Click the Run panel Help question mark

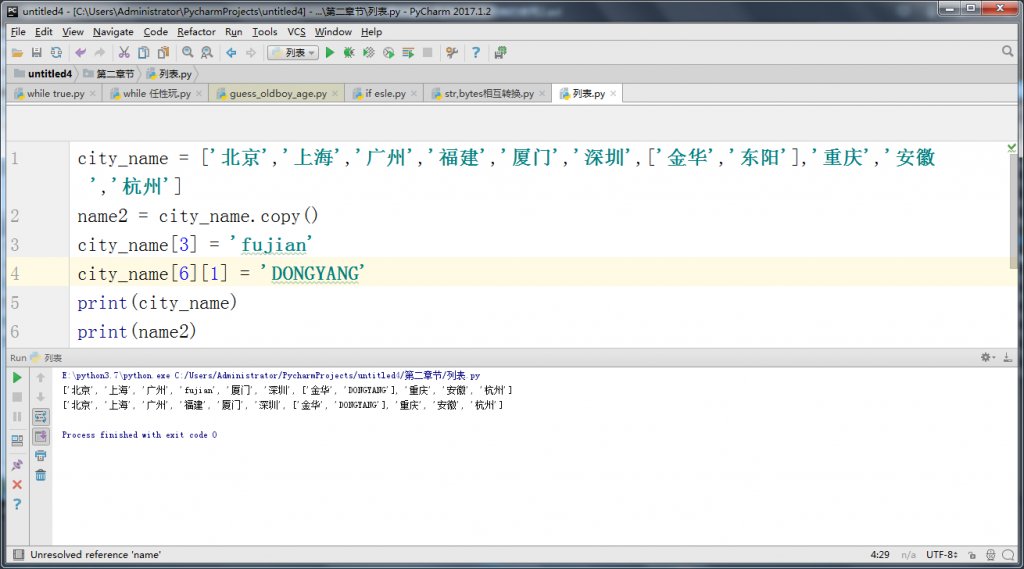(x=17, y=504)
